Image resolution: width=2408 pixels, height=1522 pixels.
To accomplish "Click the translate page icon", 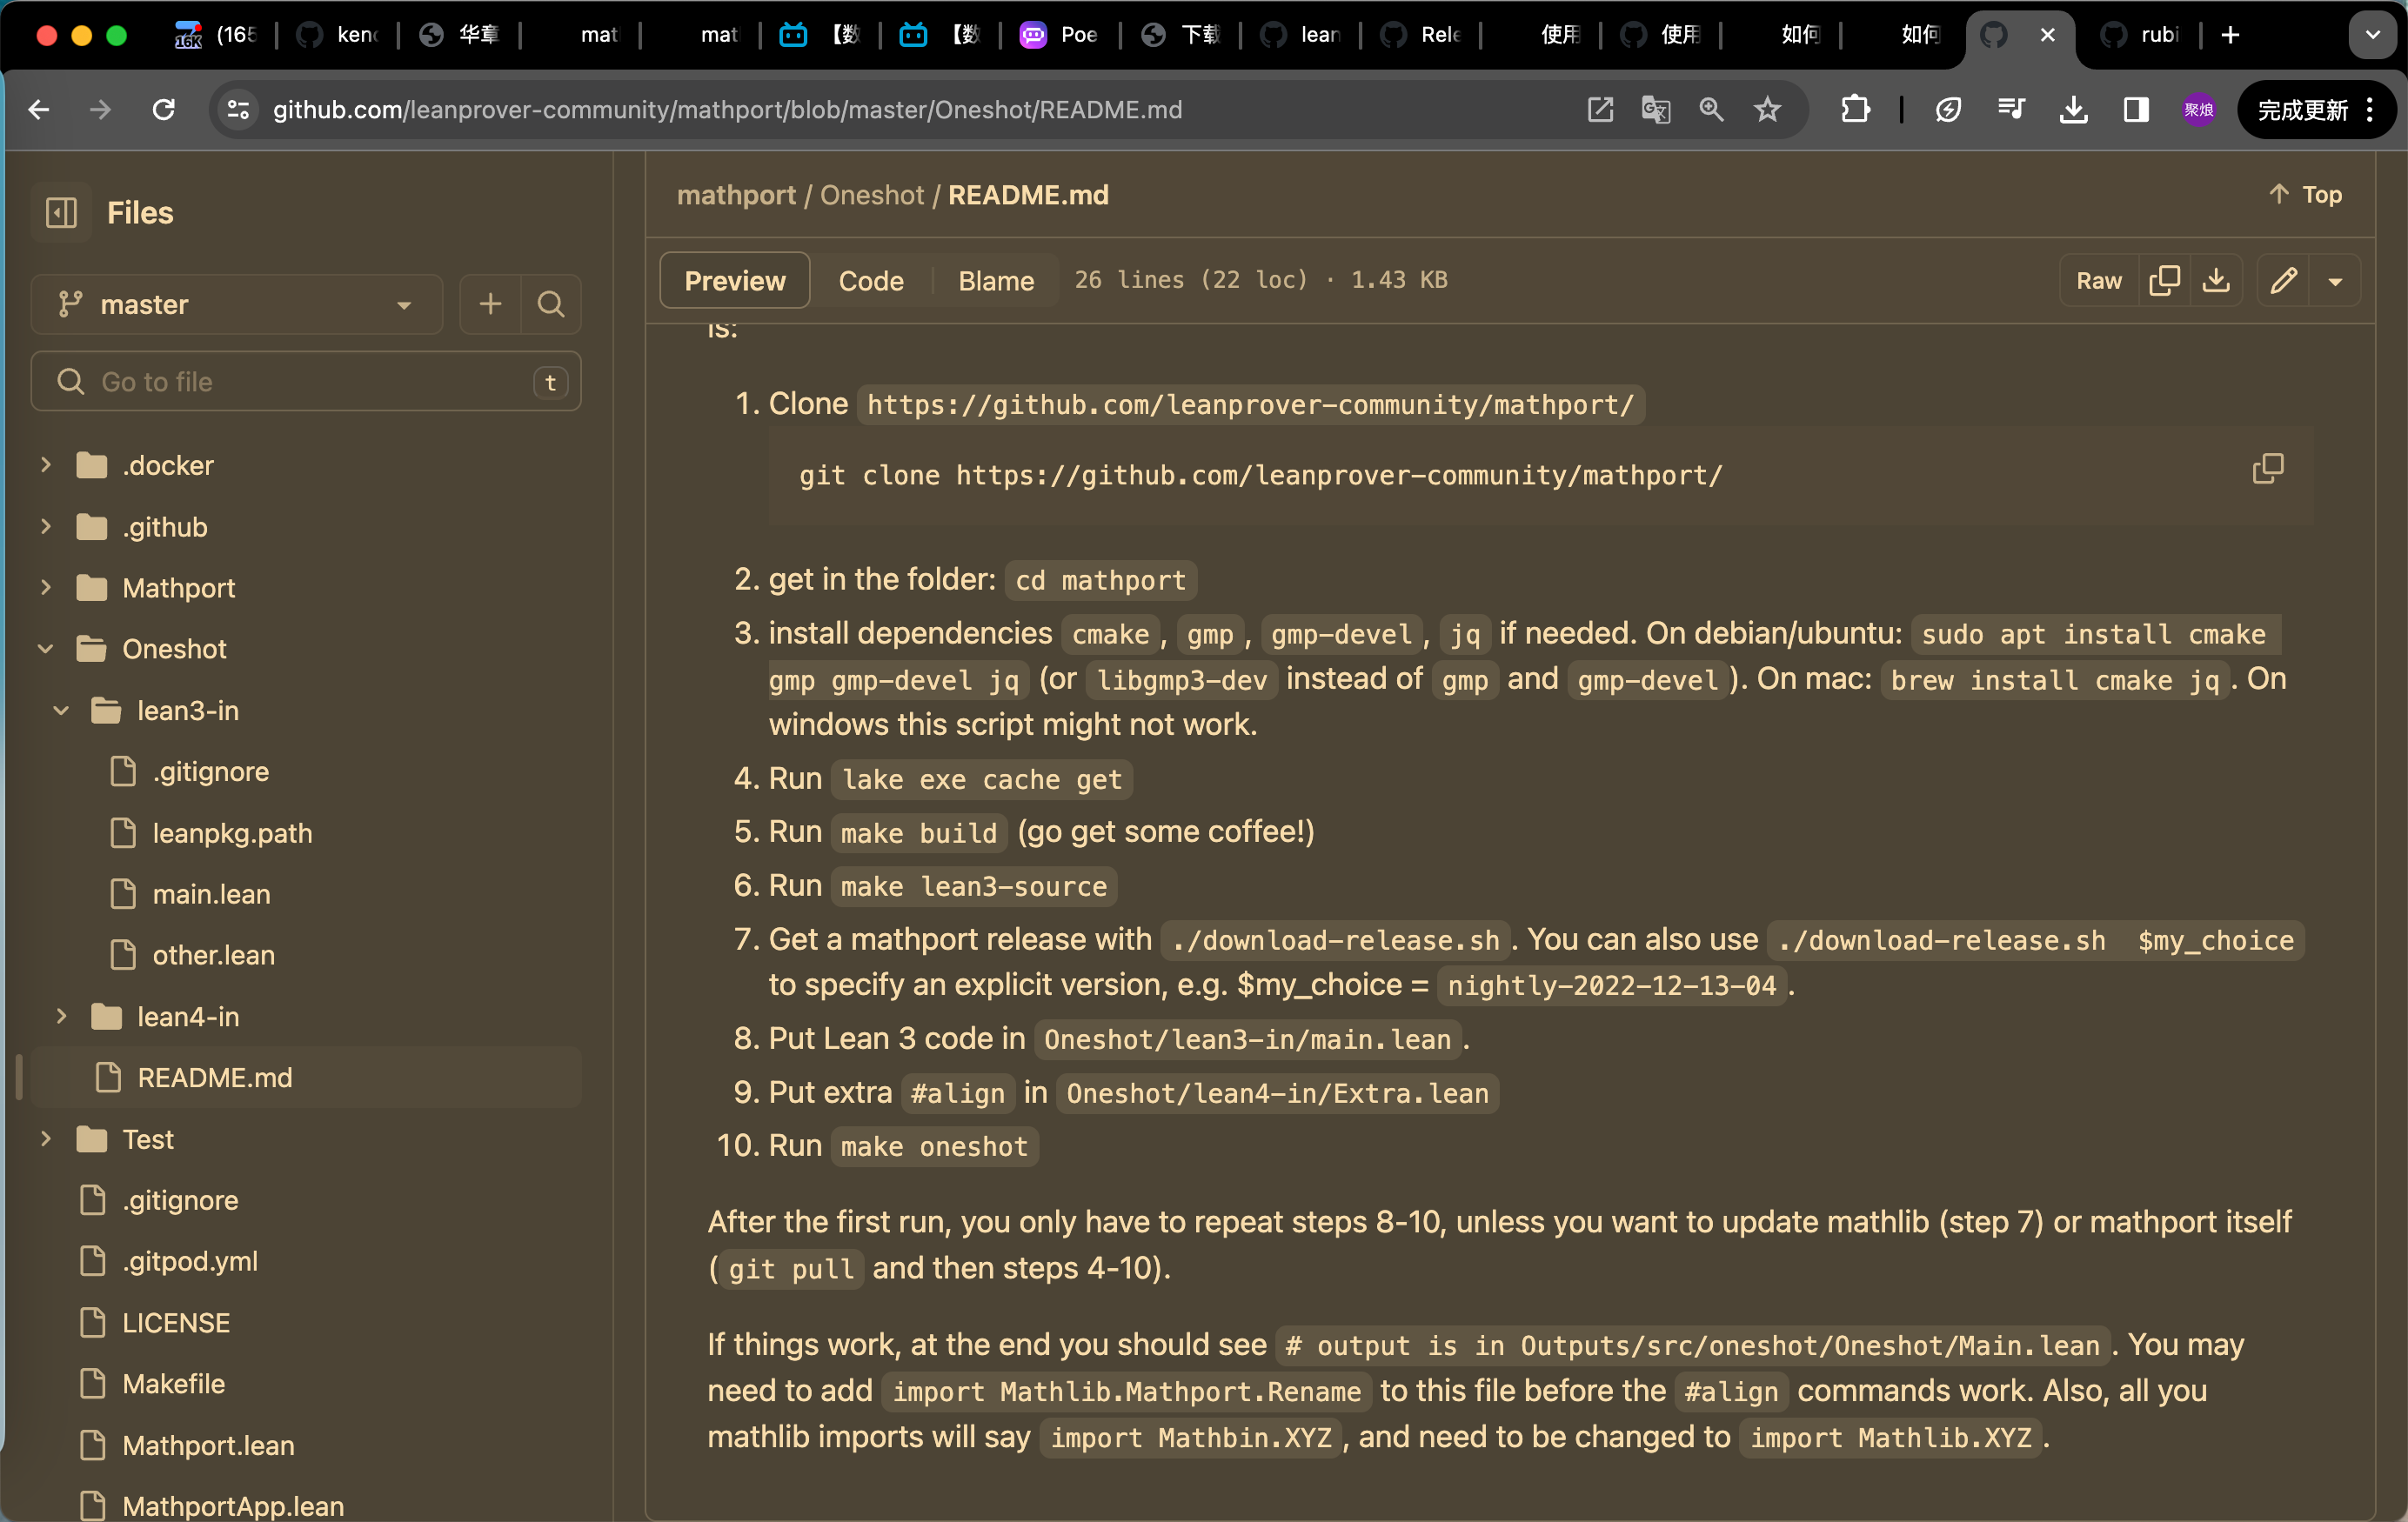I will pos(1656,109).
